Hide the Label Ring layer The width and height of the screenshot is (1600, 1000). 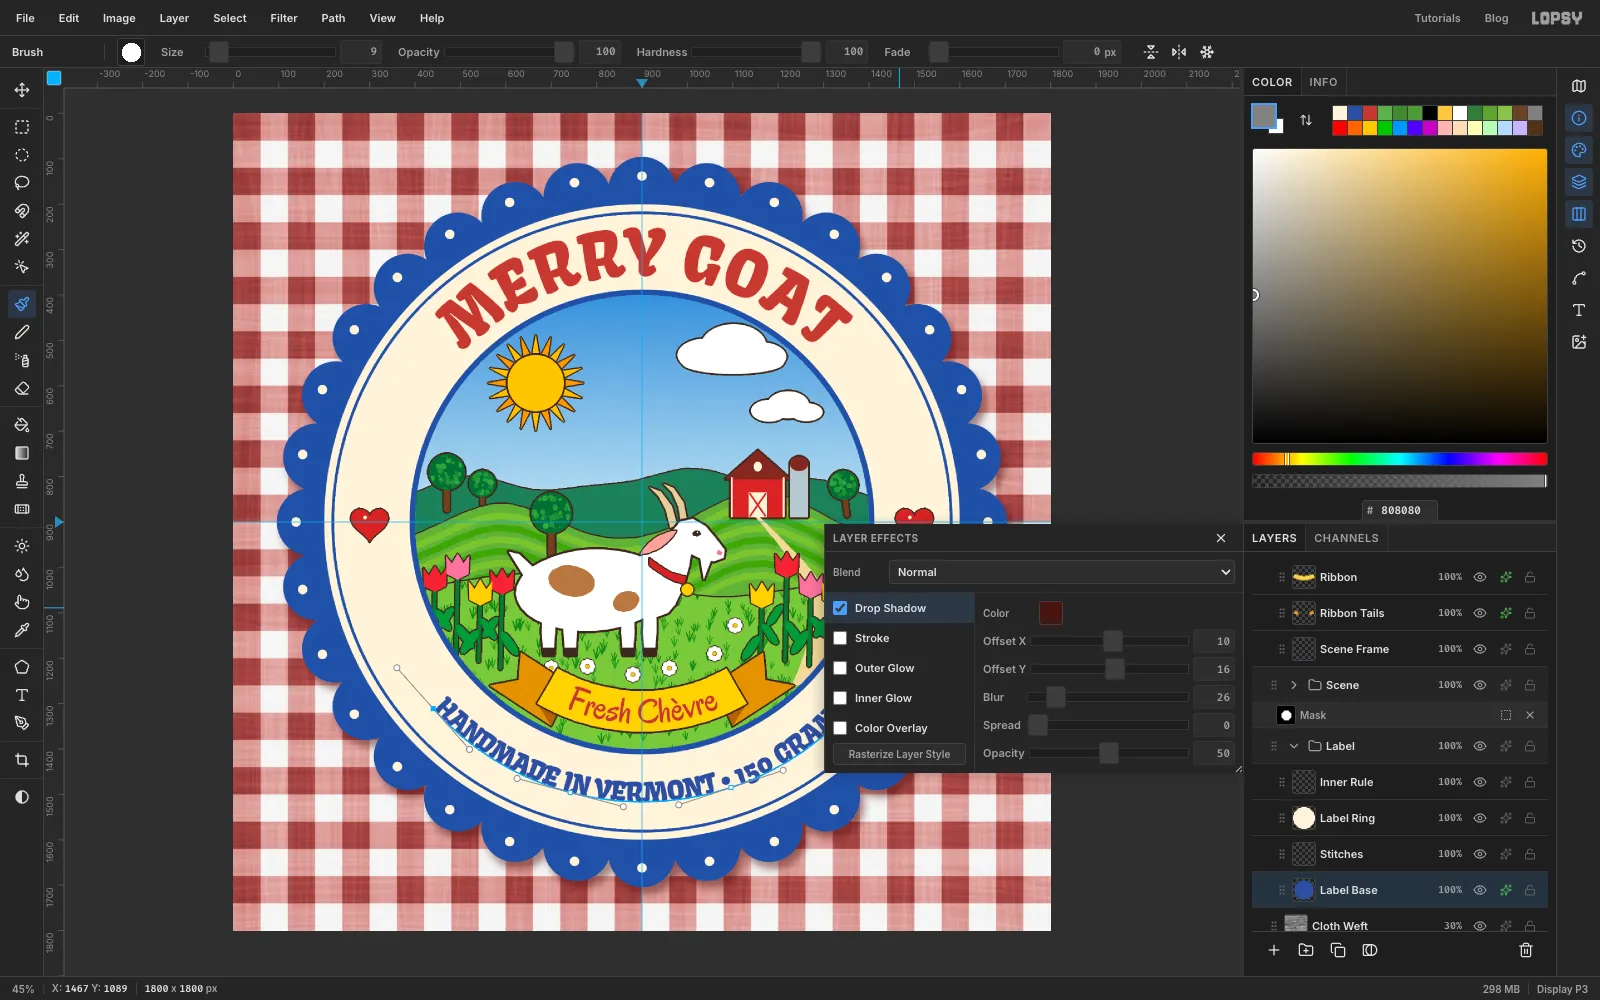(x=1480, y=818)
